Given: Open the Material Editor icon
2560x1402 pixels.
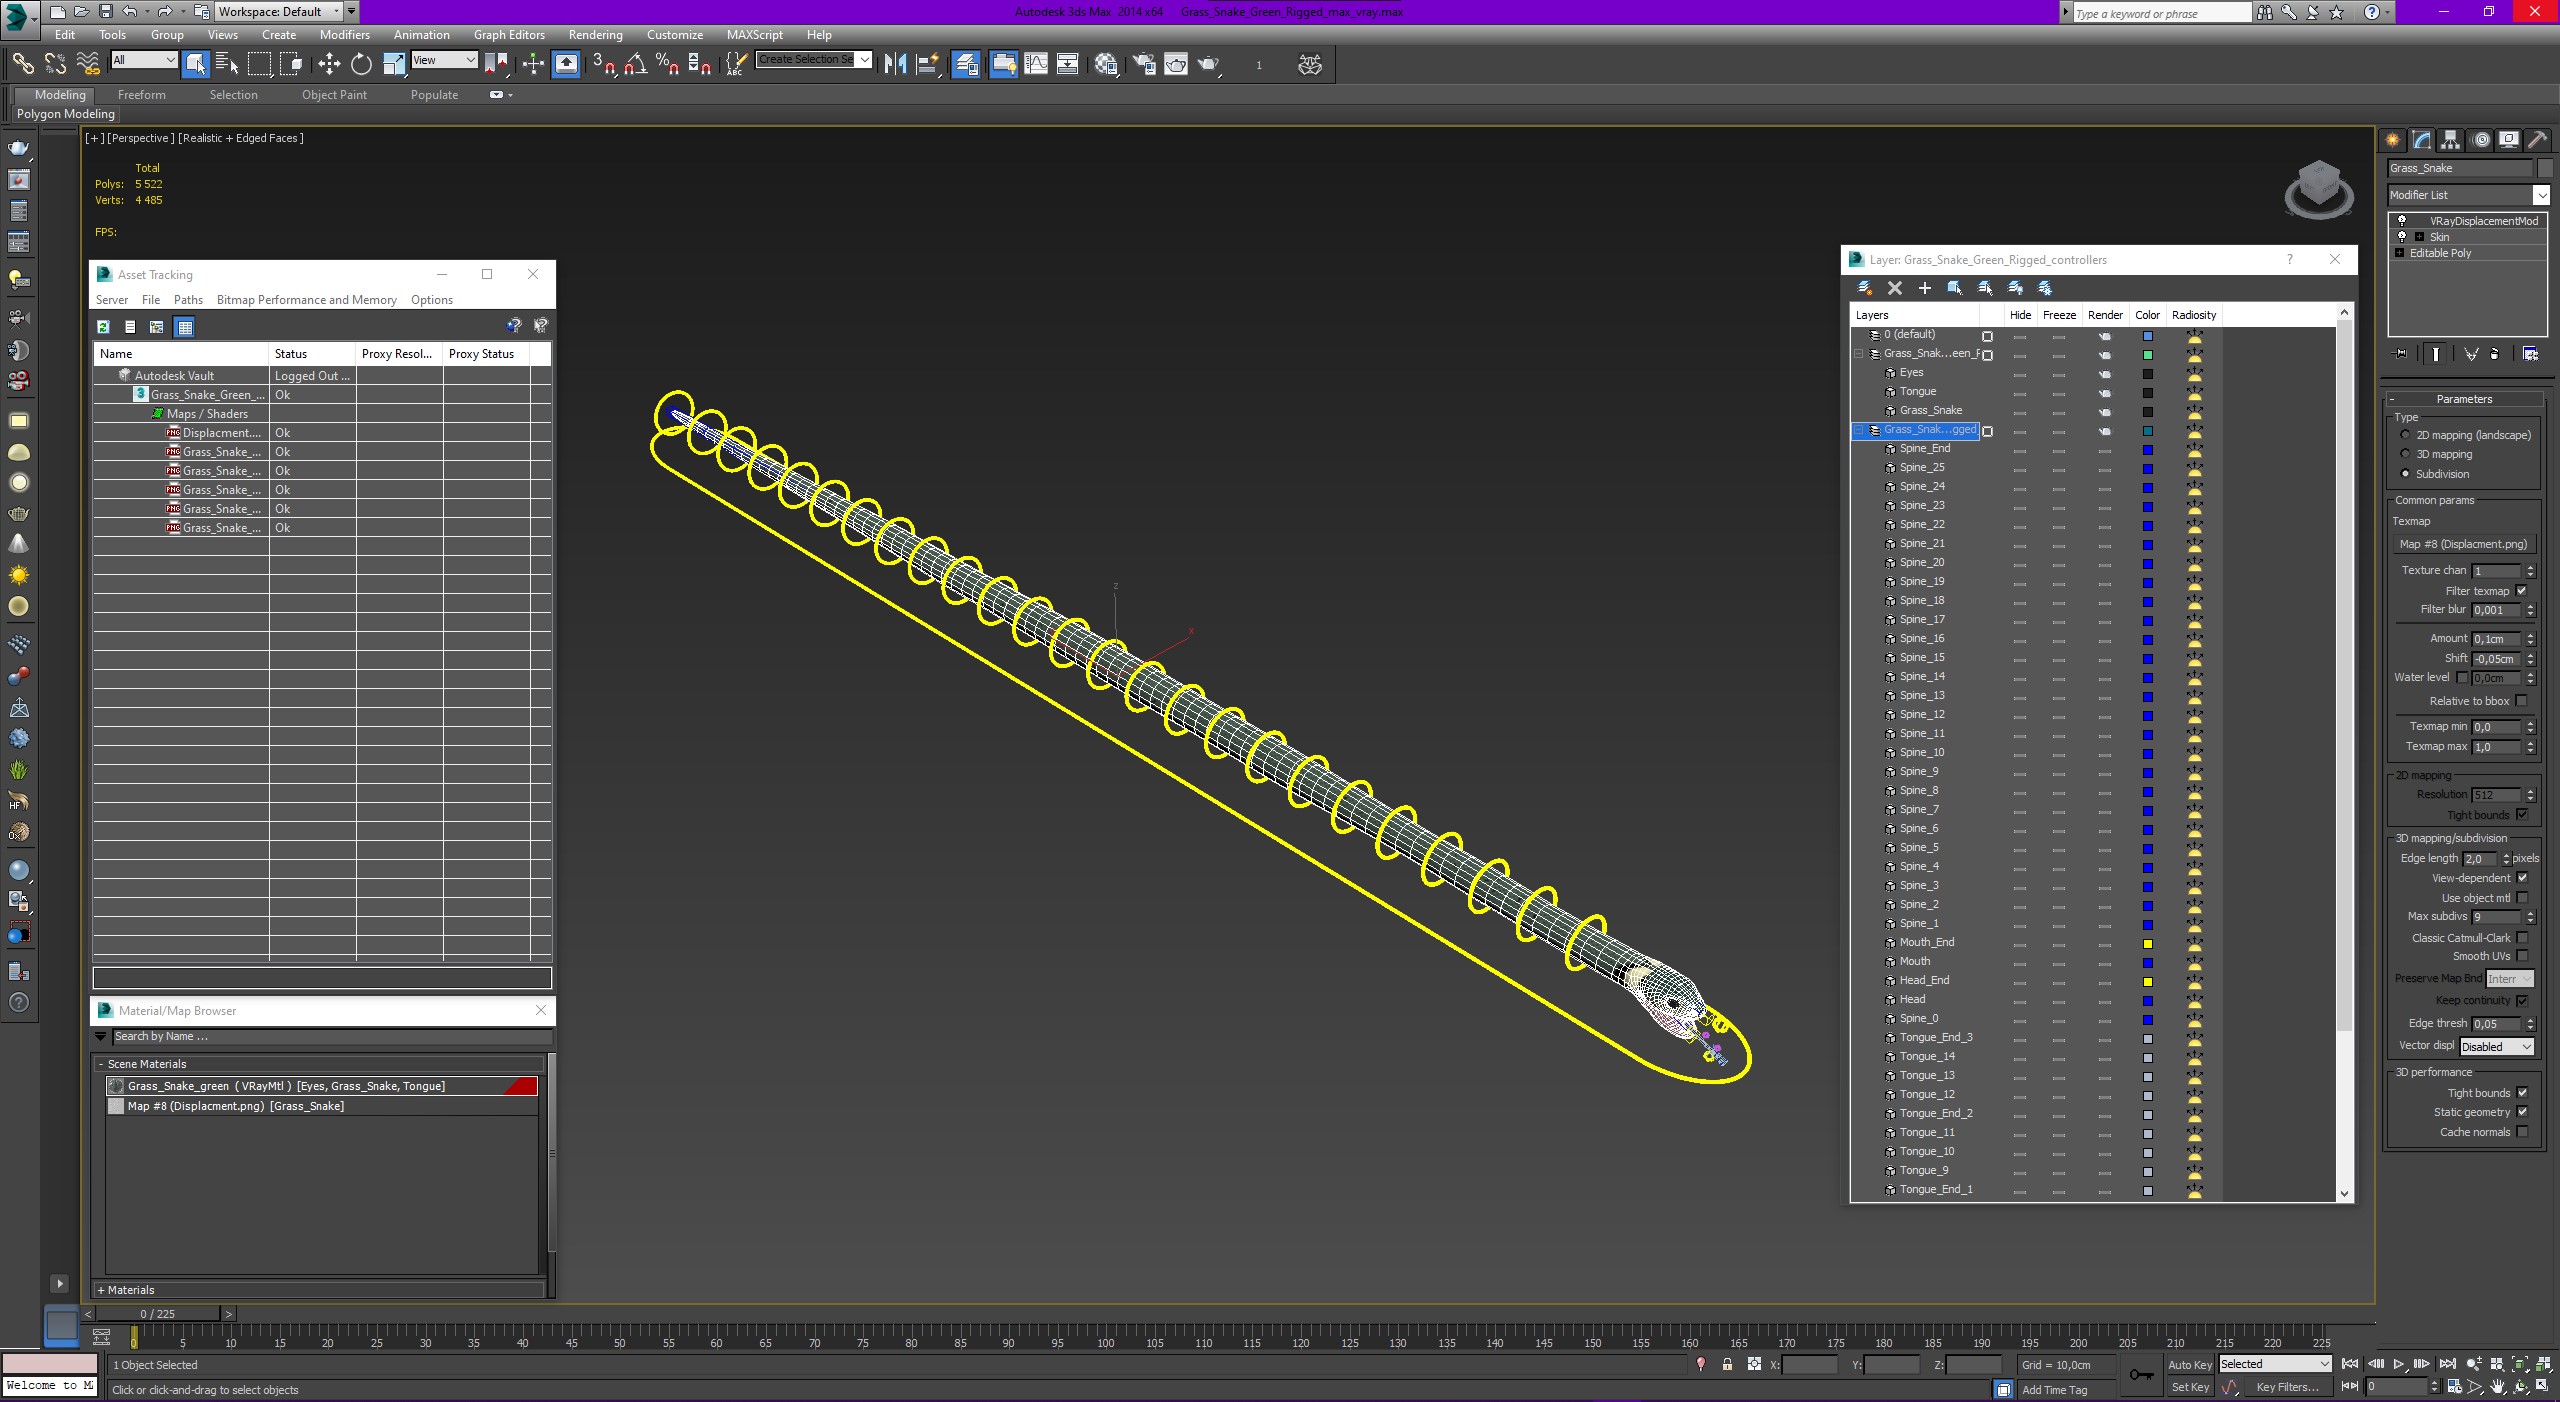Looking at the screenshot, I should click(1106, 64).
